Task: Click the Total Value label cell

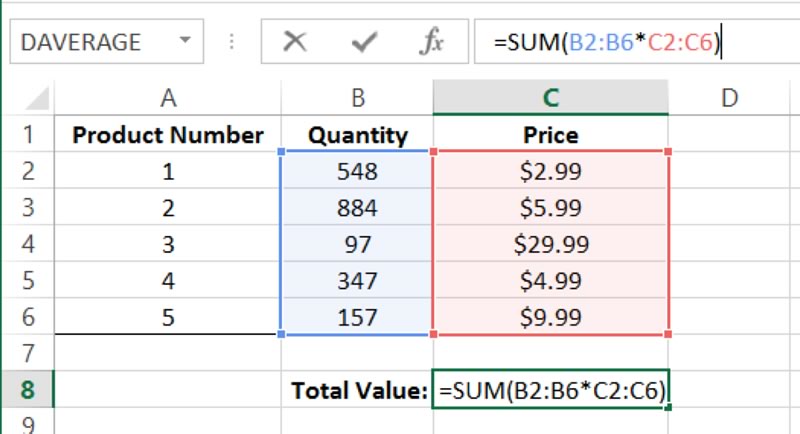Action: point(357,390)
